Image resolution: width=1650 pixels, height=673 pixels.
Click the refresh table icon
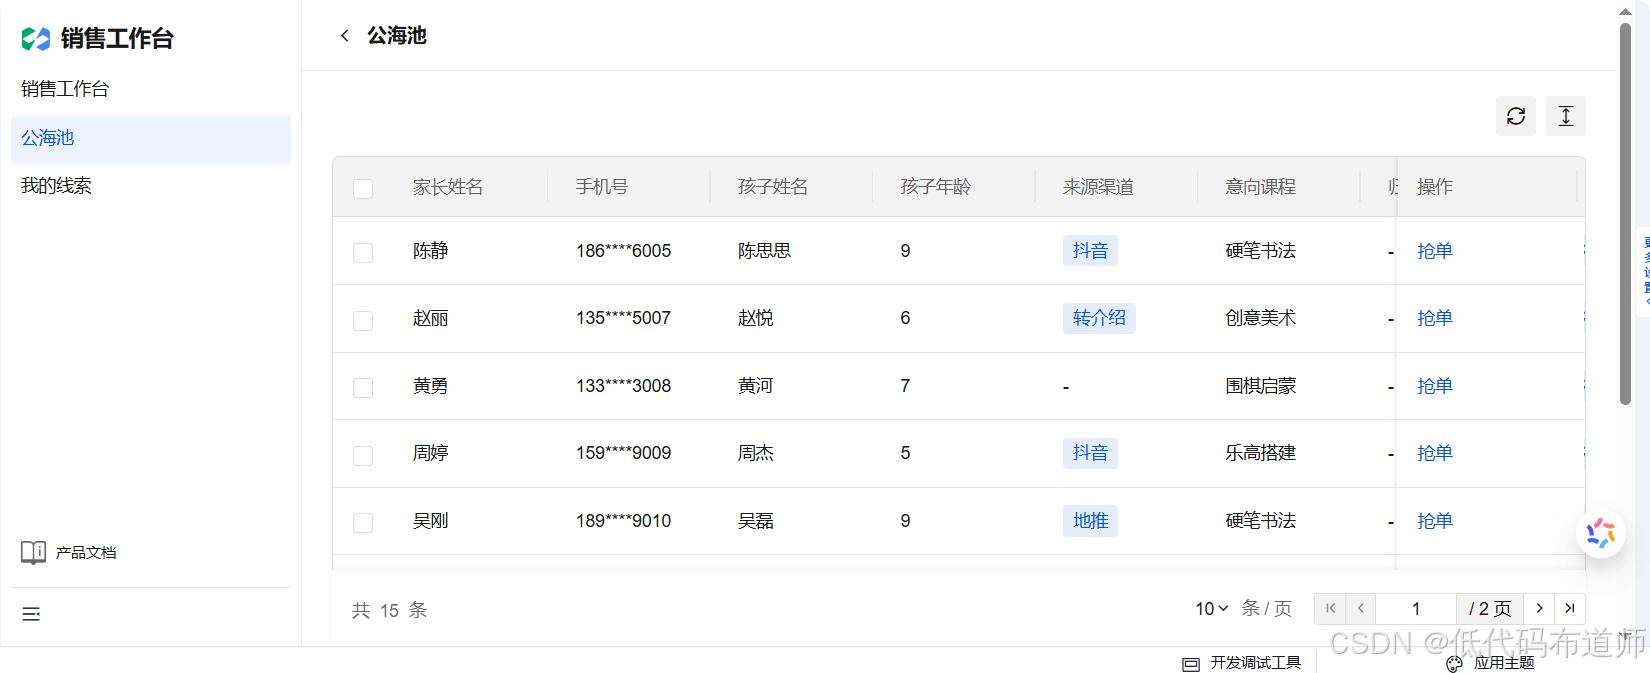click(1515, 116)
